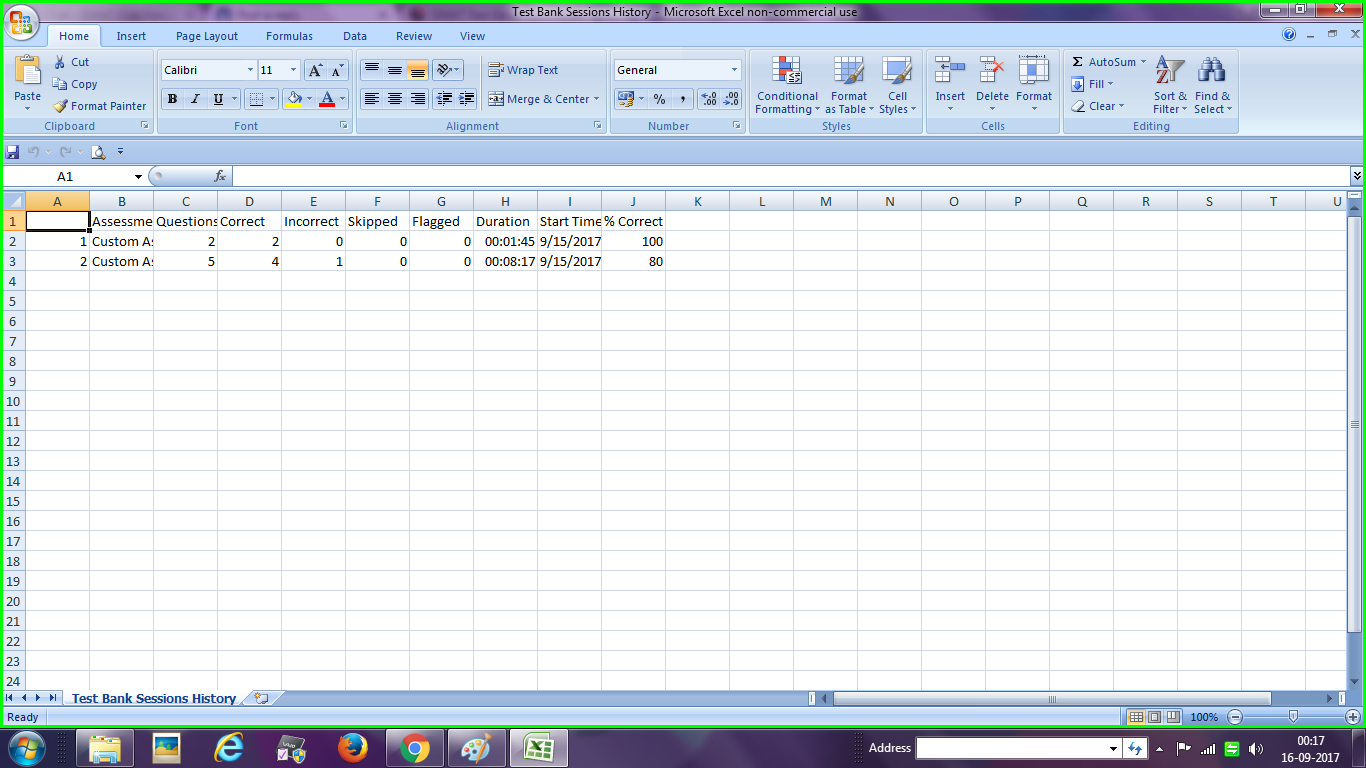Switch to Page Layout view in status bar
This screenshot has width=1366, height=768.
click(x=1154, y=717)
